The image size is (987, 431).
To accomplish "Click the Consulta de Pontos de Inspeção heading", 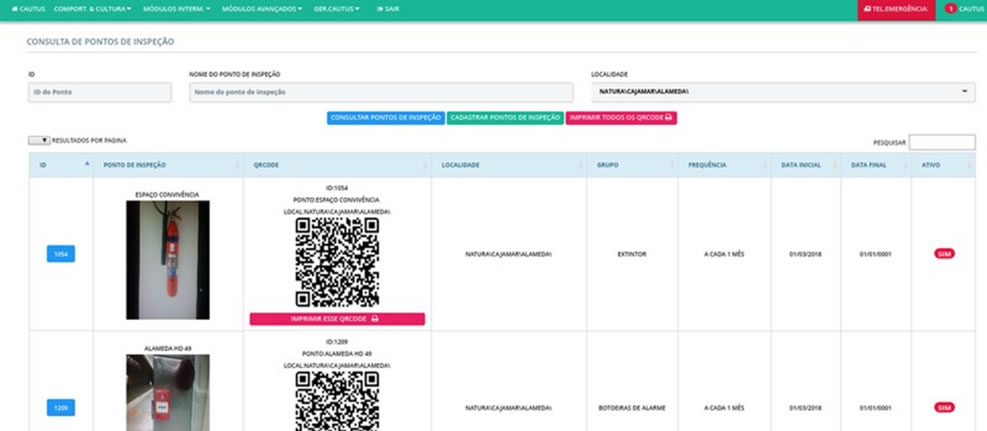I will click(100, 42).
